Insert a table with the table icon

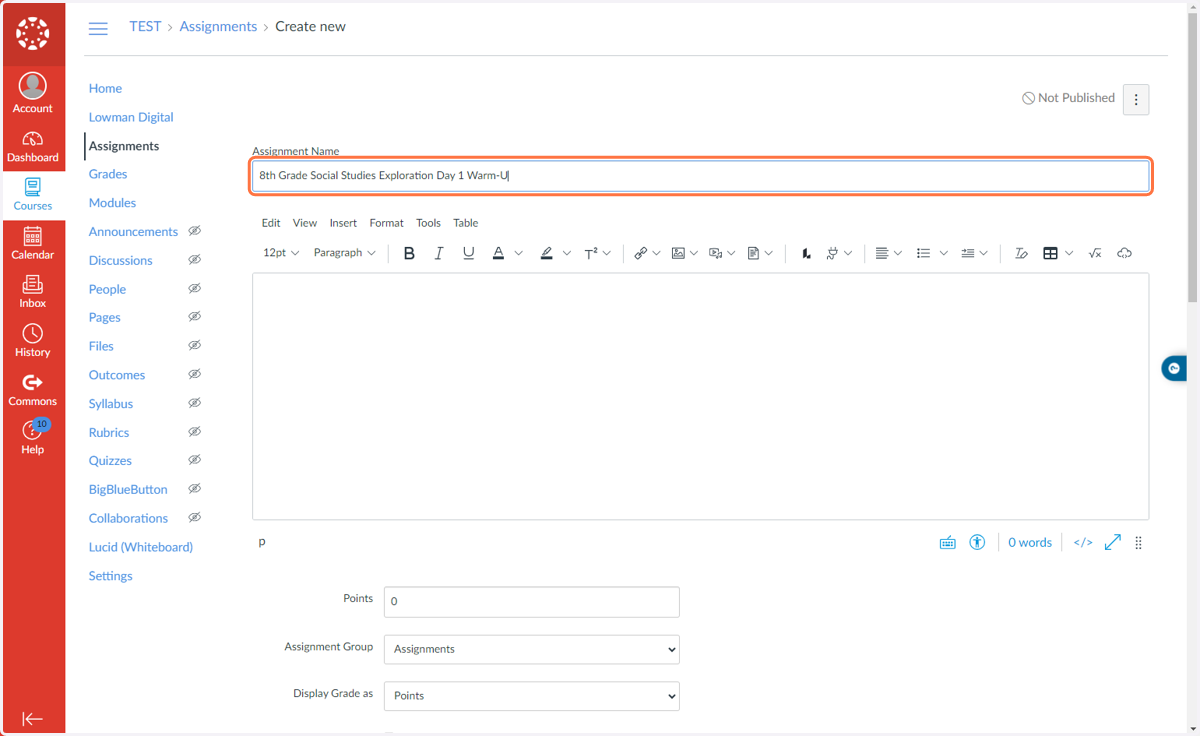click(x=1050, y=253)
